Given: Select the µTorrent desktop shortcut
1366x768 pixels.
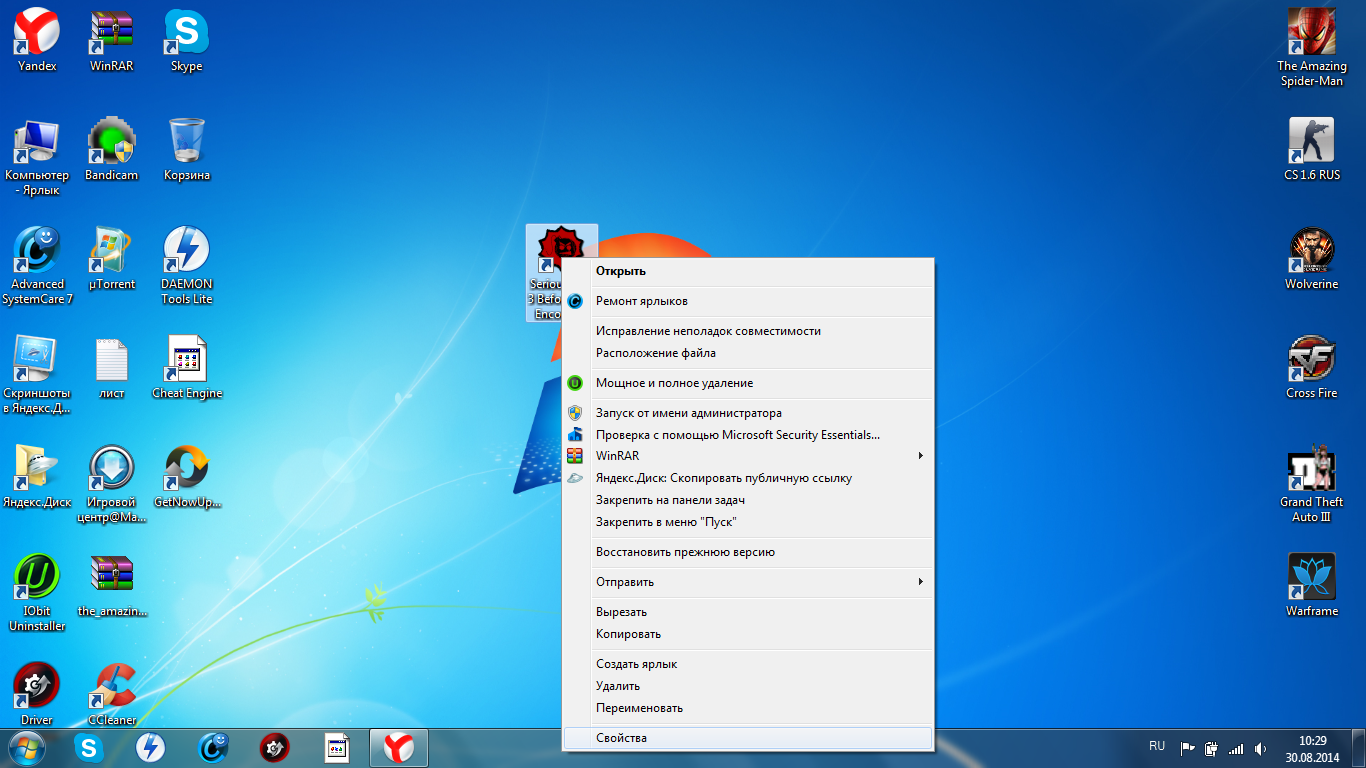Looking at the screenshot, I should coord(112,259).
